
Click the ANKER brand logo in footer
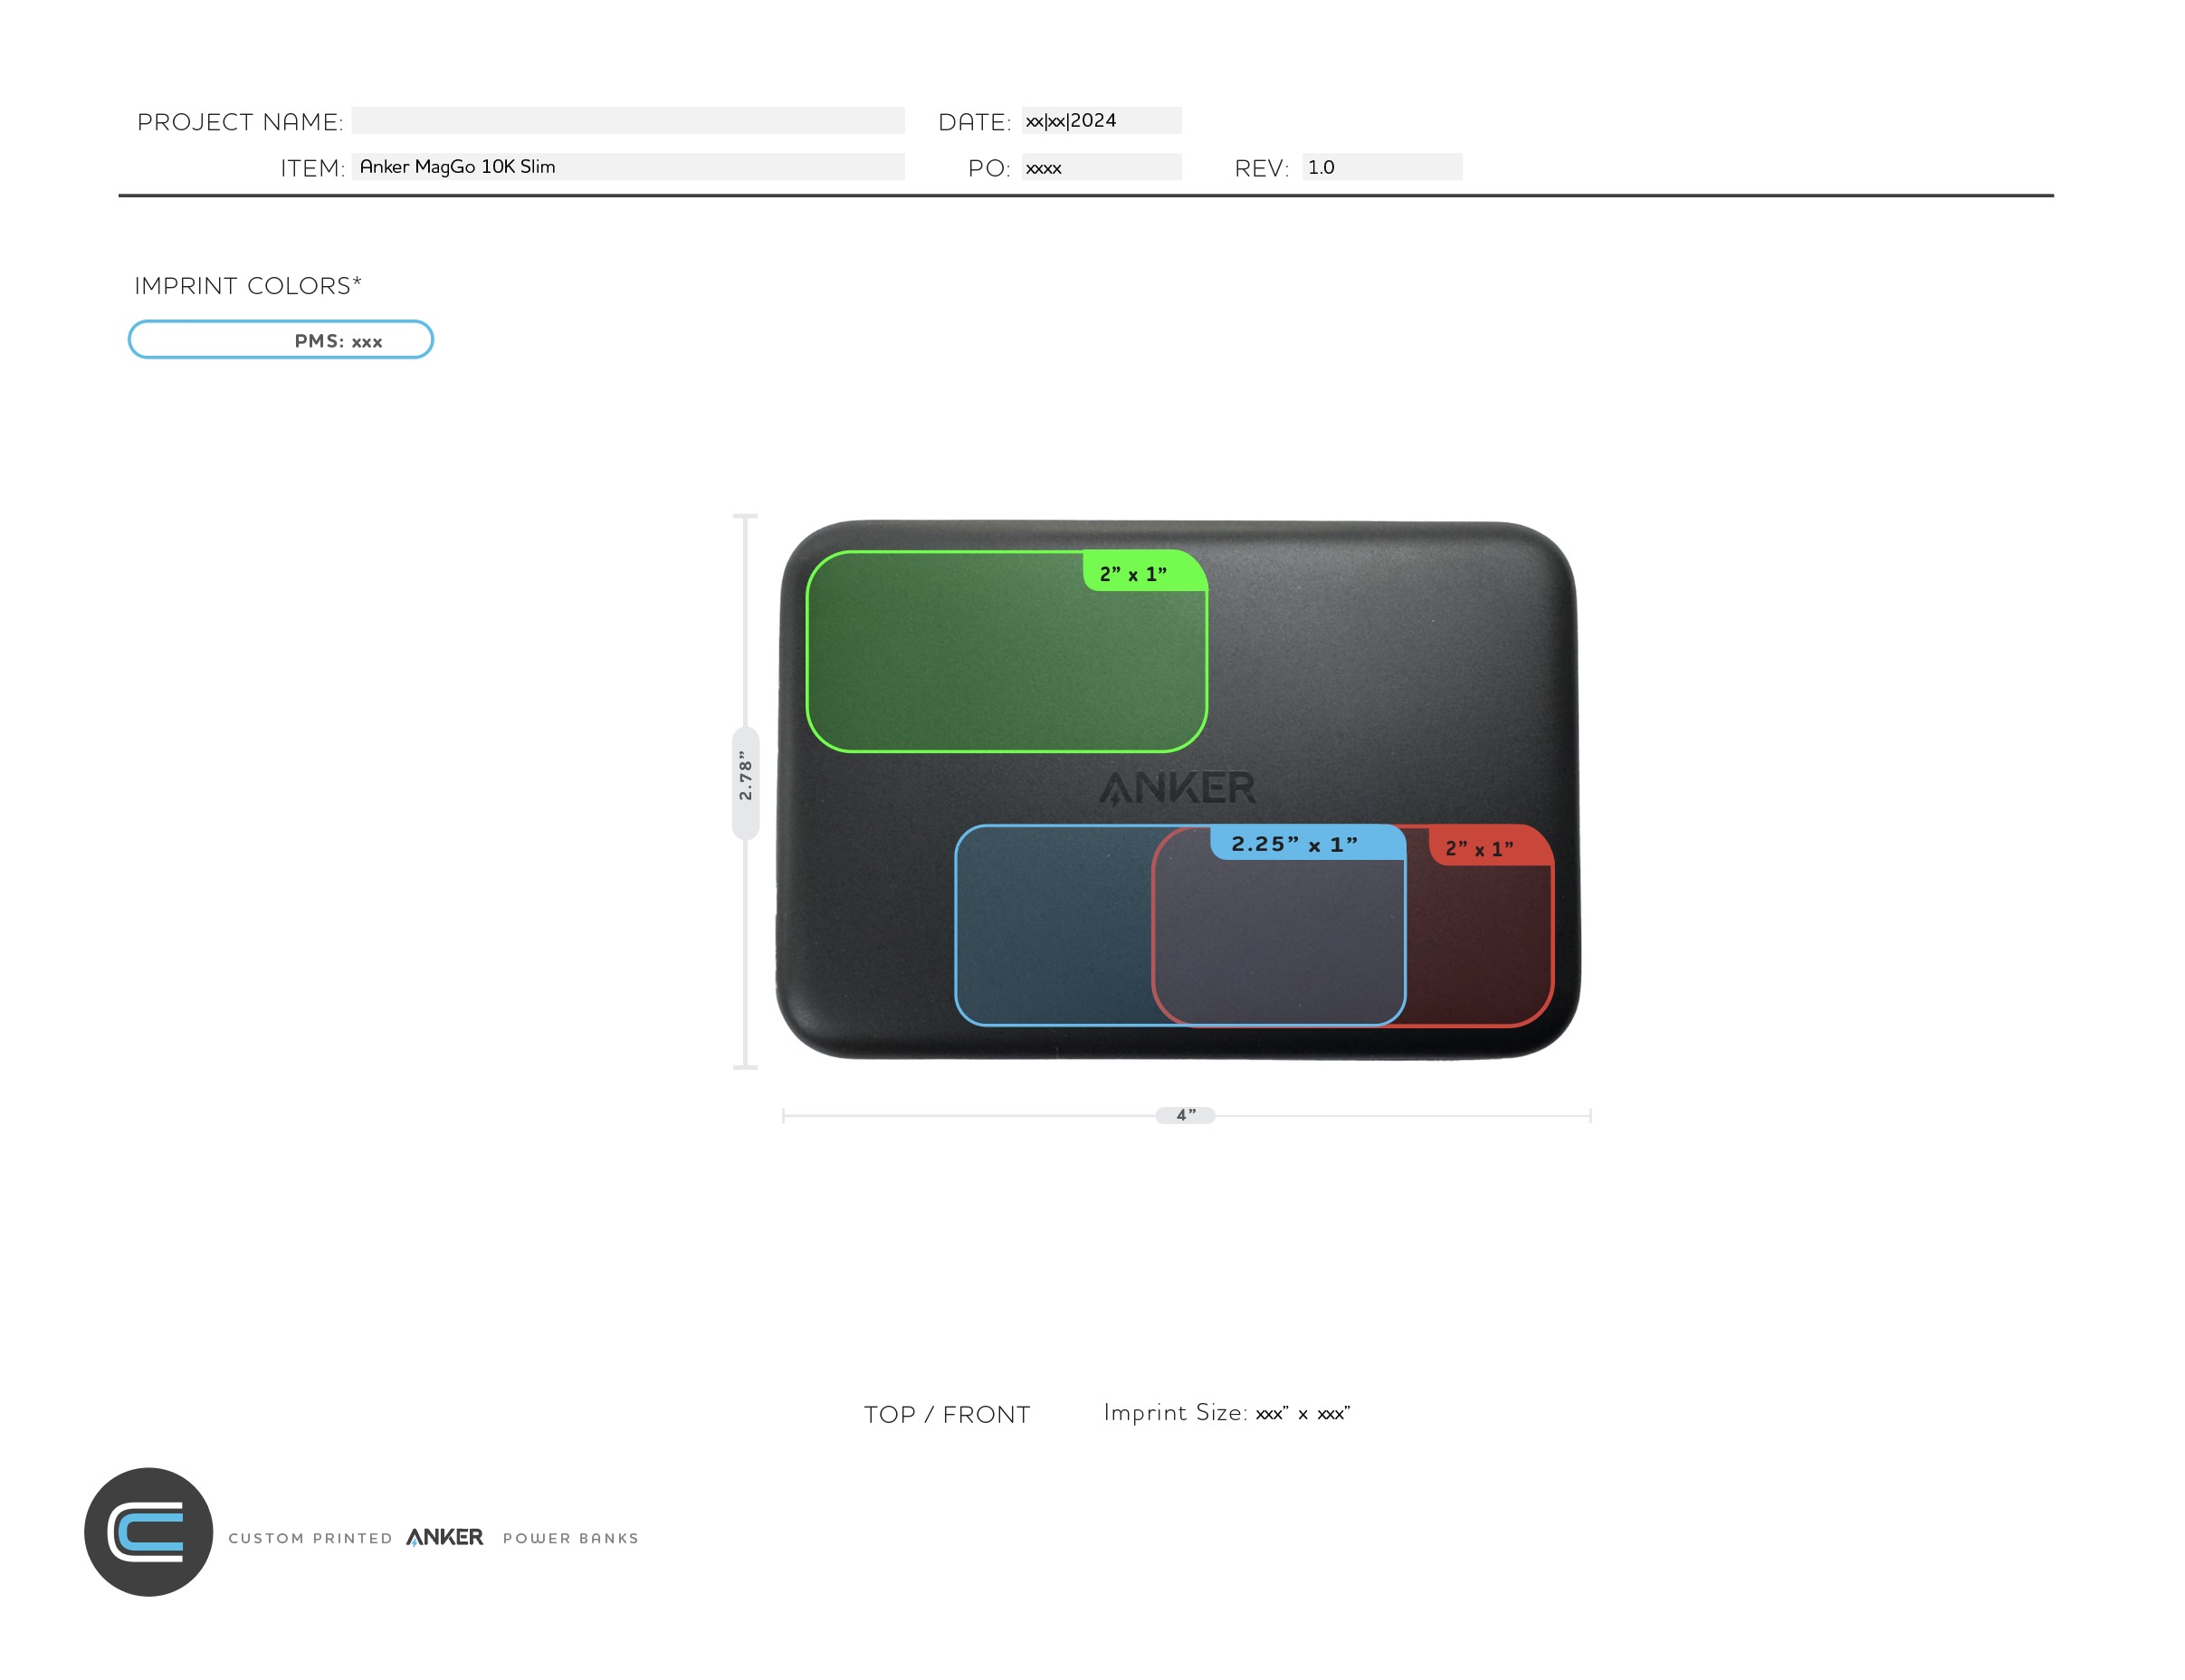[x=444, y=1537]
